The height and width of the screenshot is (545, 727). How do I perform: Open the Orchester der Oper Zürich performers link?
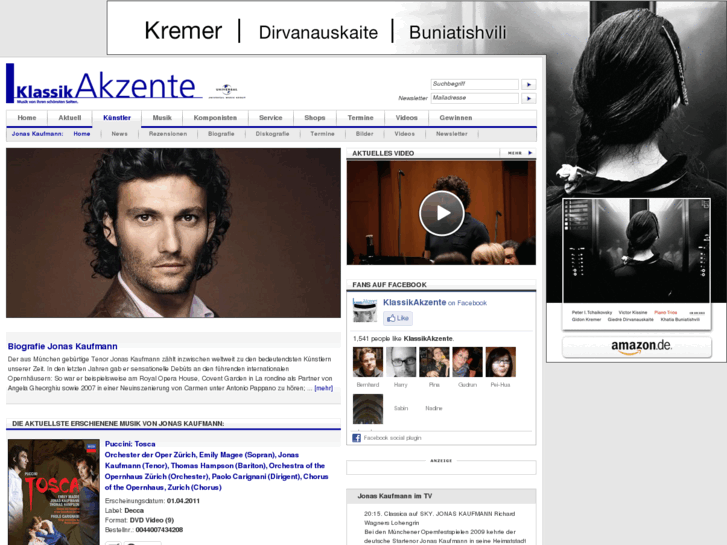coord(216,471)
